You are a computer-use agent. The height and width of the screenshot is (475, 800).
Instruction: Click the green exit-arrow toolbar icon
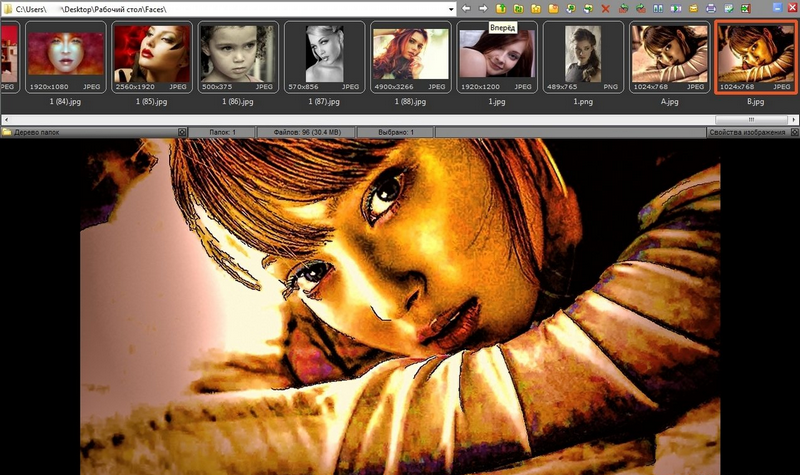746,8
